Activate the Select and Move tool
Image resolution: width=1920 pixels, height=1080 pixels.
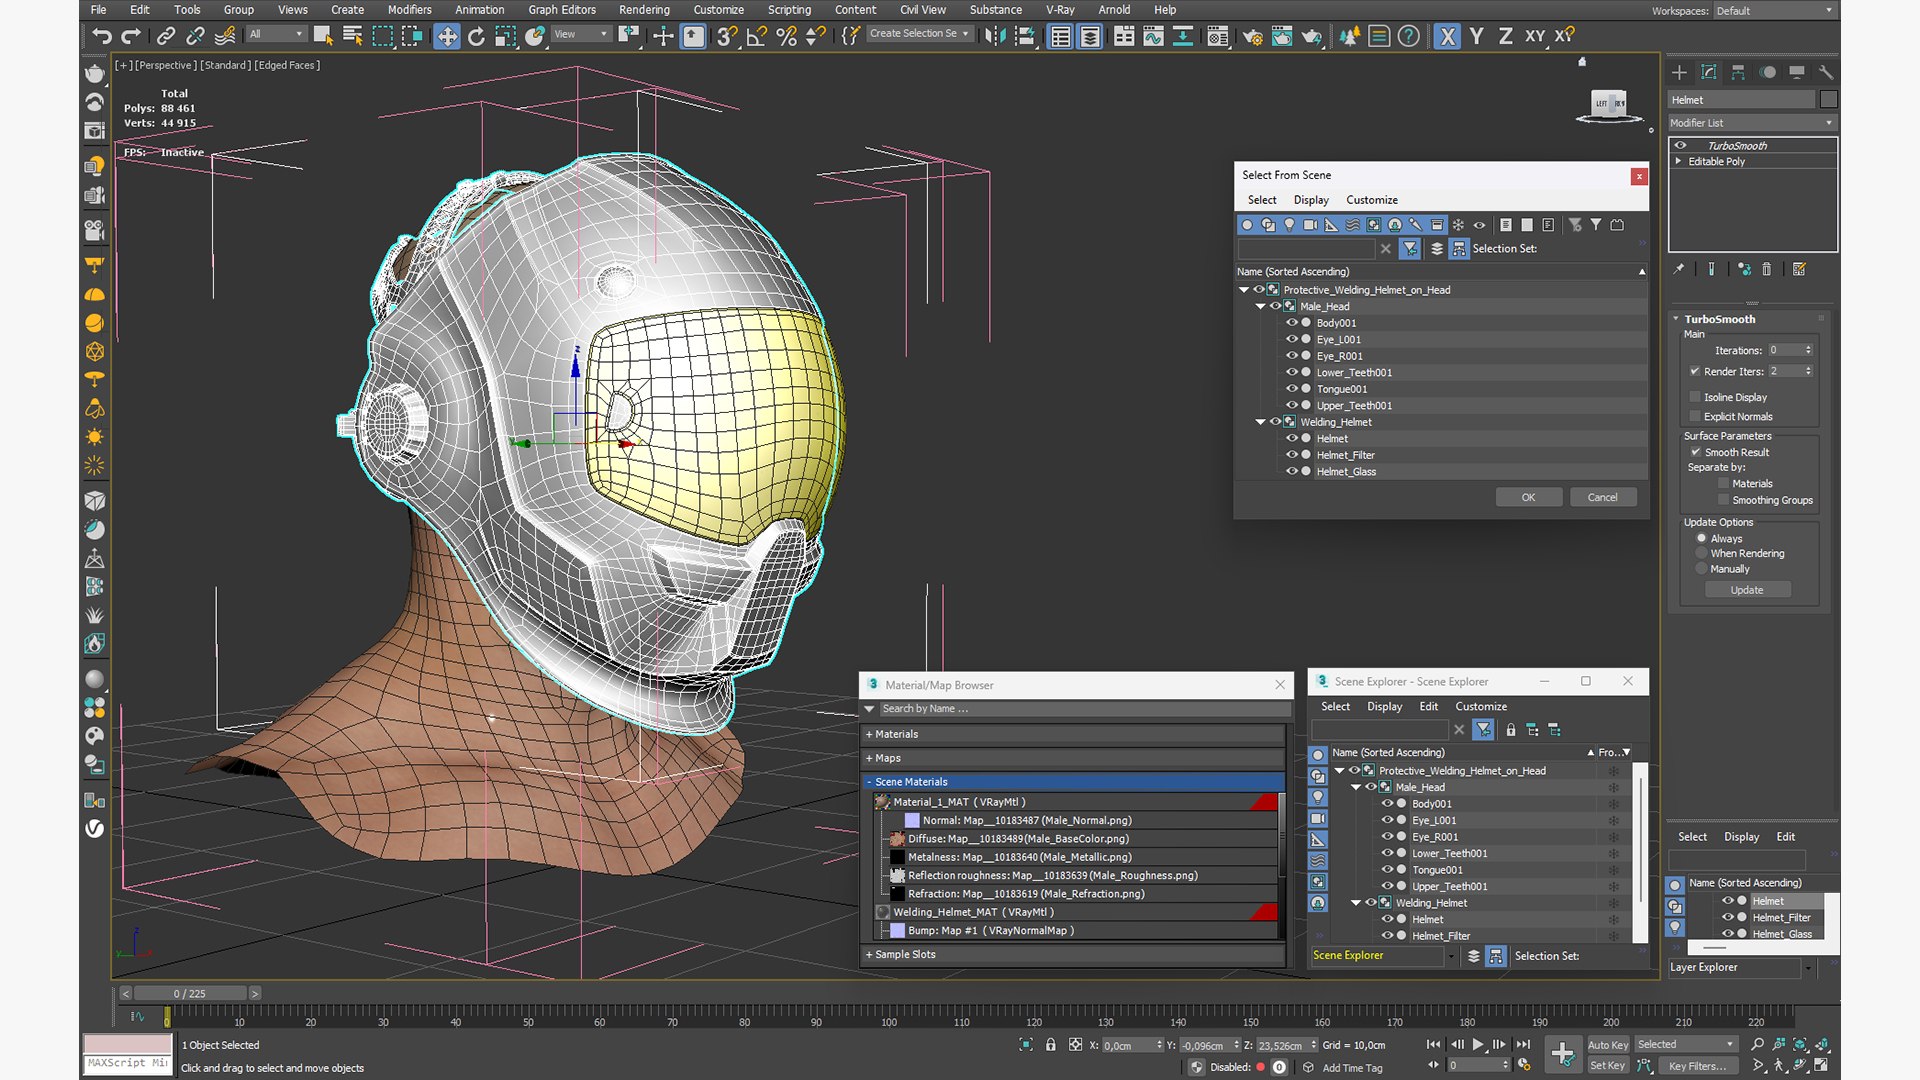point(446,37)
